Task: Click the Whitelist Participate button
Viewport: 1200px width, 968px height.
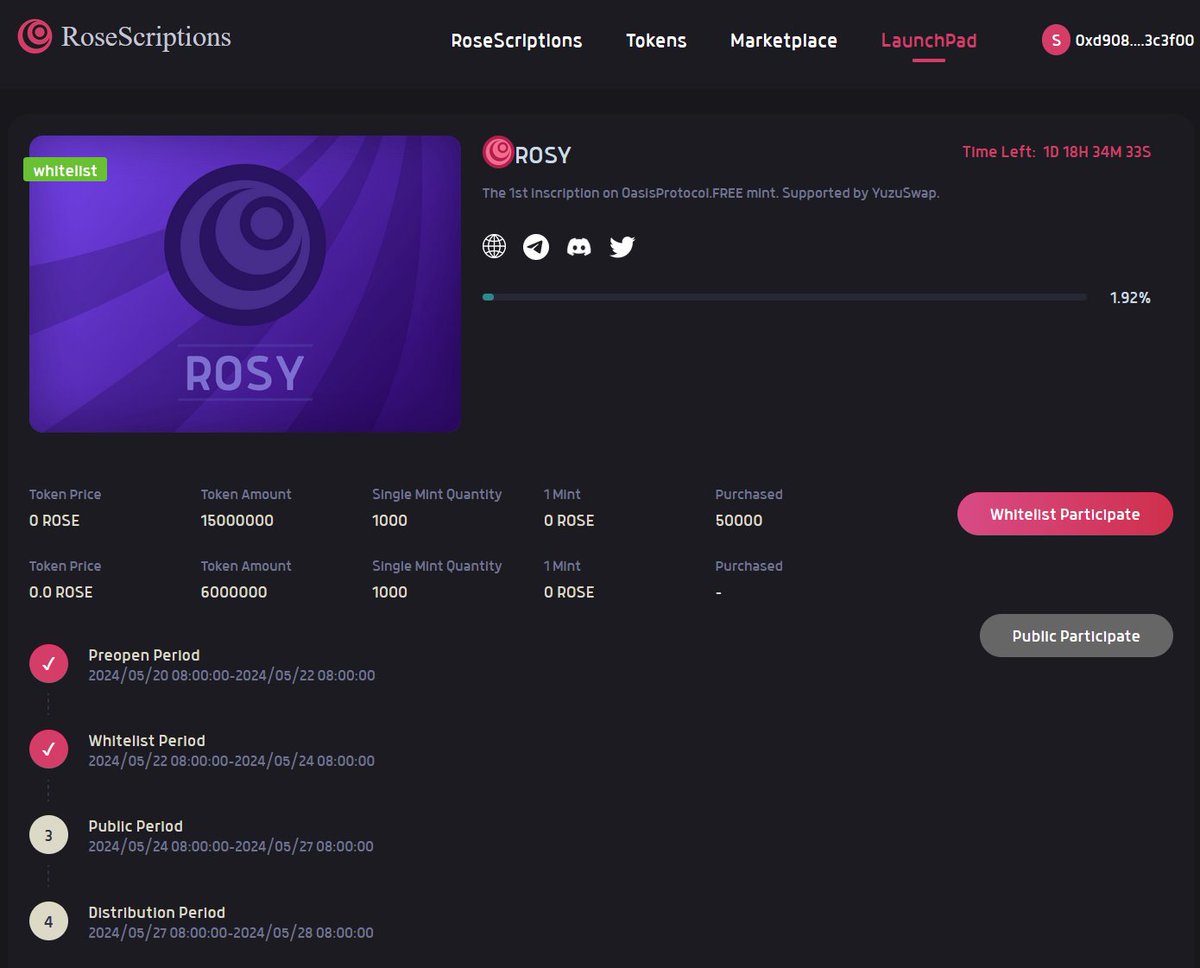Action: (x=1065, y=514)
